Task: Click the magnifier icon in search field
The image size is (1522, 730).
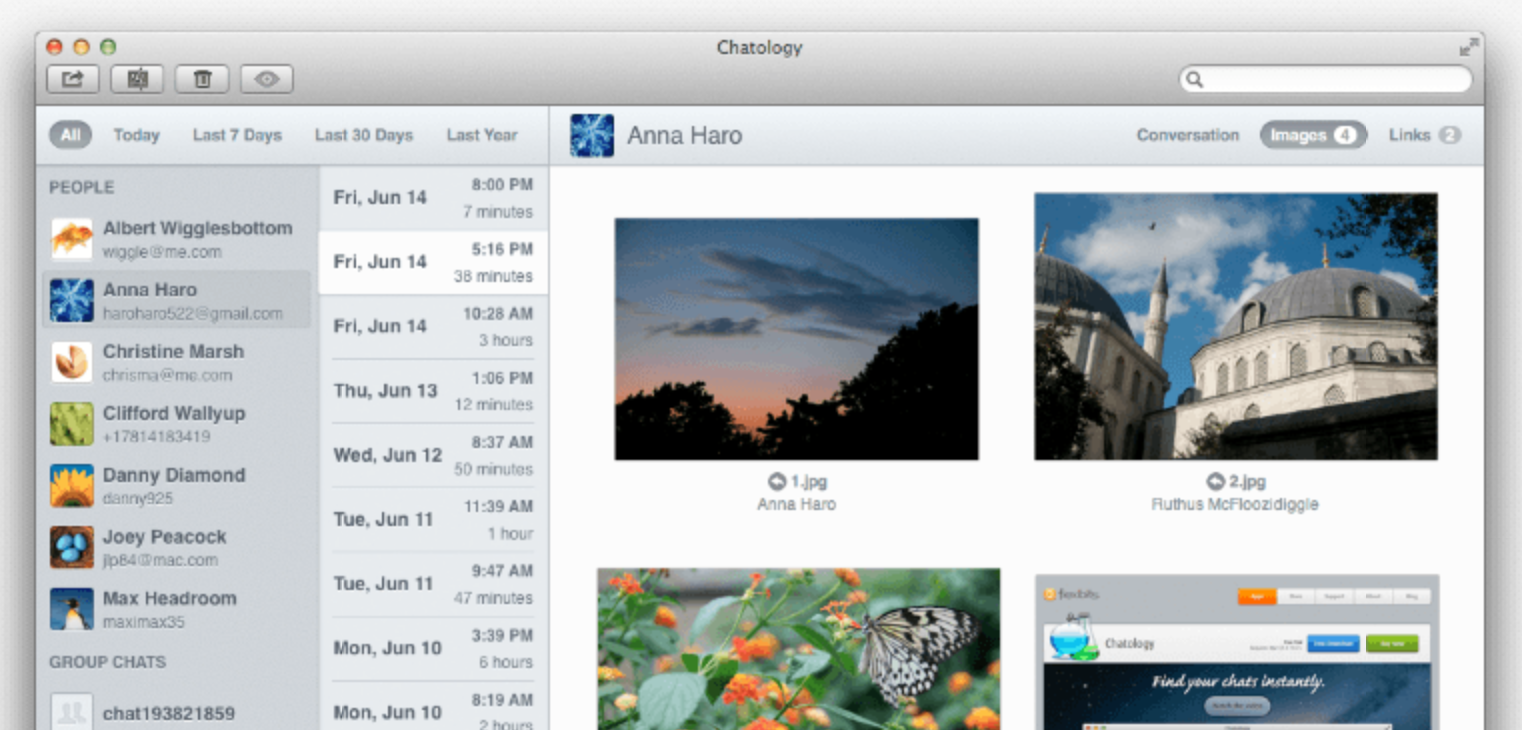Action: tap(1194, 80)
